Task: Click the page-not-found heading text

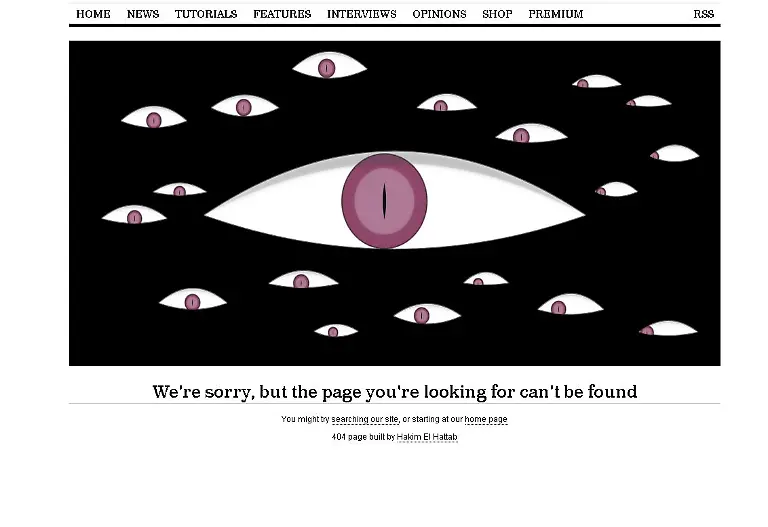Action: (x=395, y=392)
